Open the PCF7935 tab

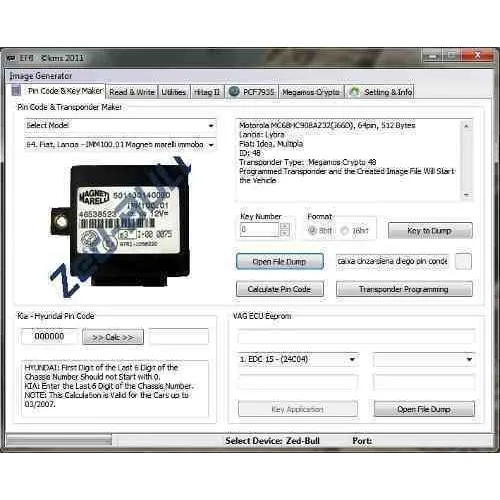tap(252, 92)
